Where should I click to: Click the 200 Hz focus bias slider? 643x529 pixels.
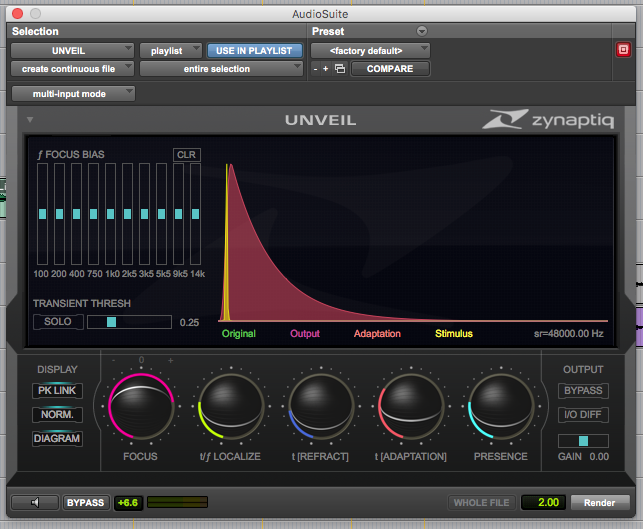click(59, 214)
